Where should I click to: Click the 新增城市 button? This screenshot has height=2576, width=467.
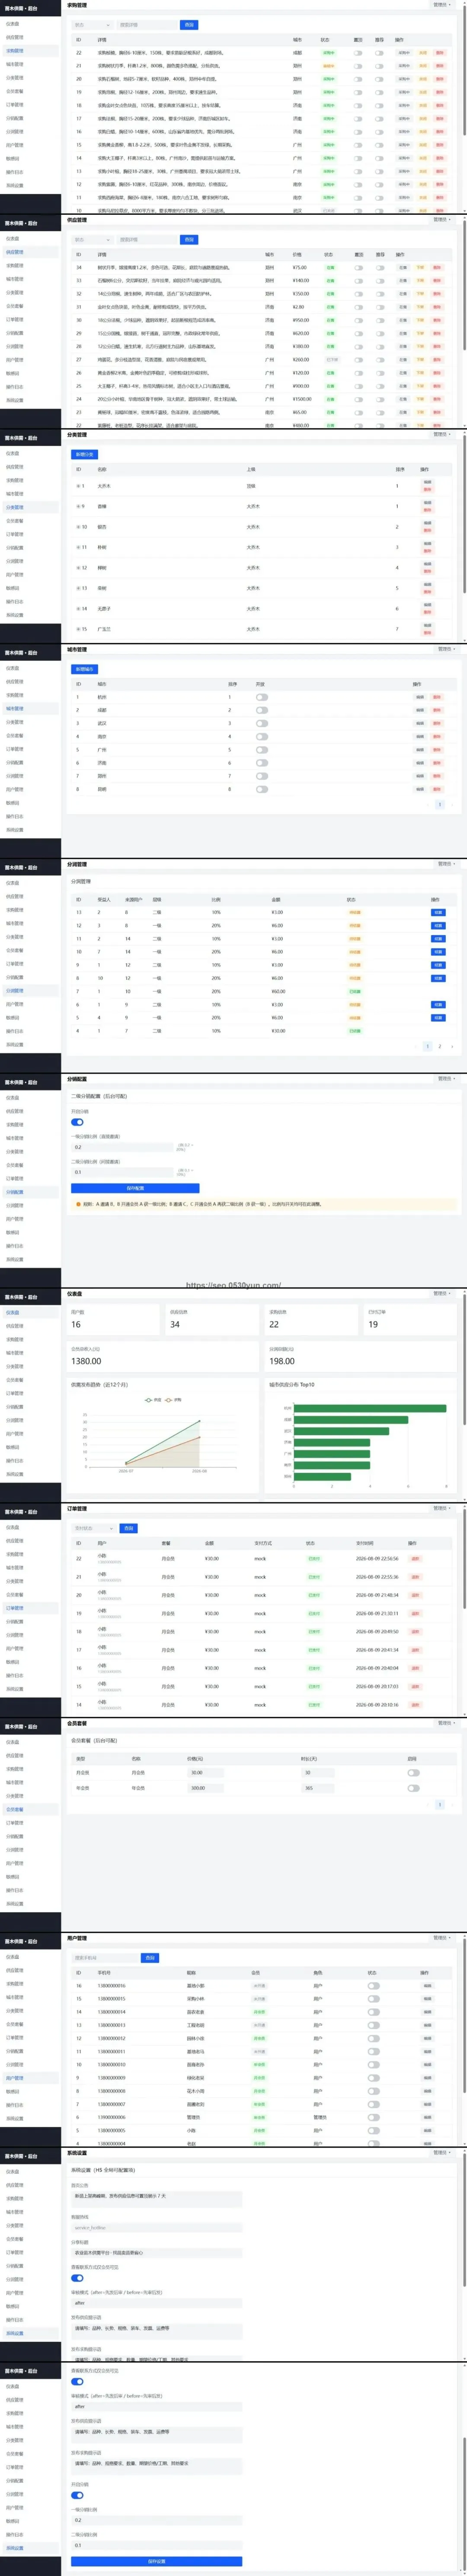(84, 669)
